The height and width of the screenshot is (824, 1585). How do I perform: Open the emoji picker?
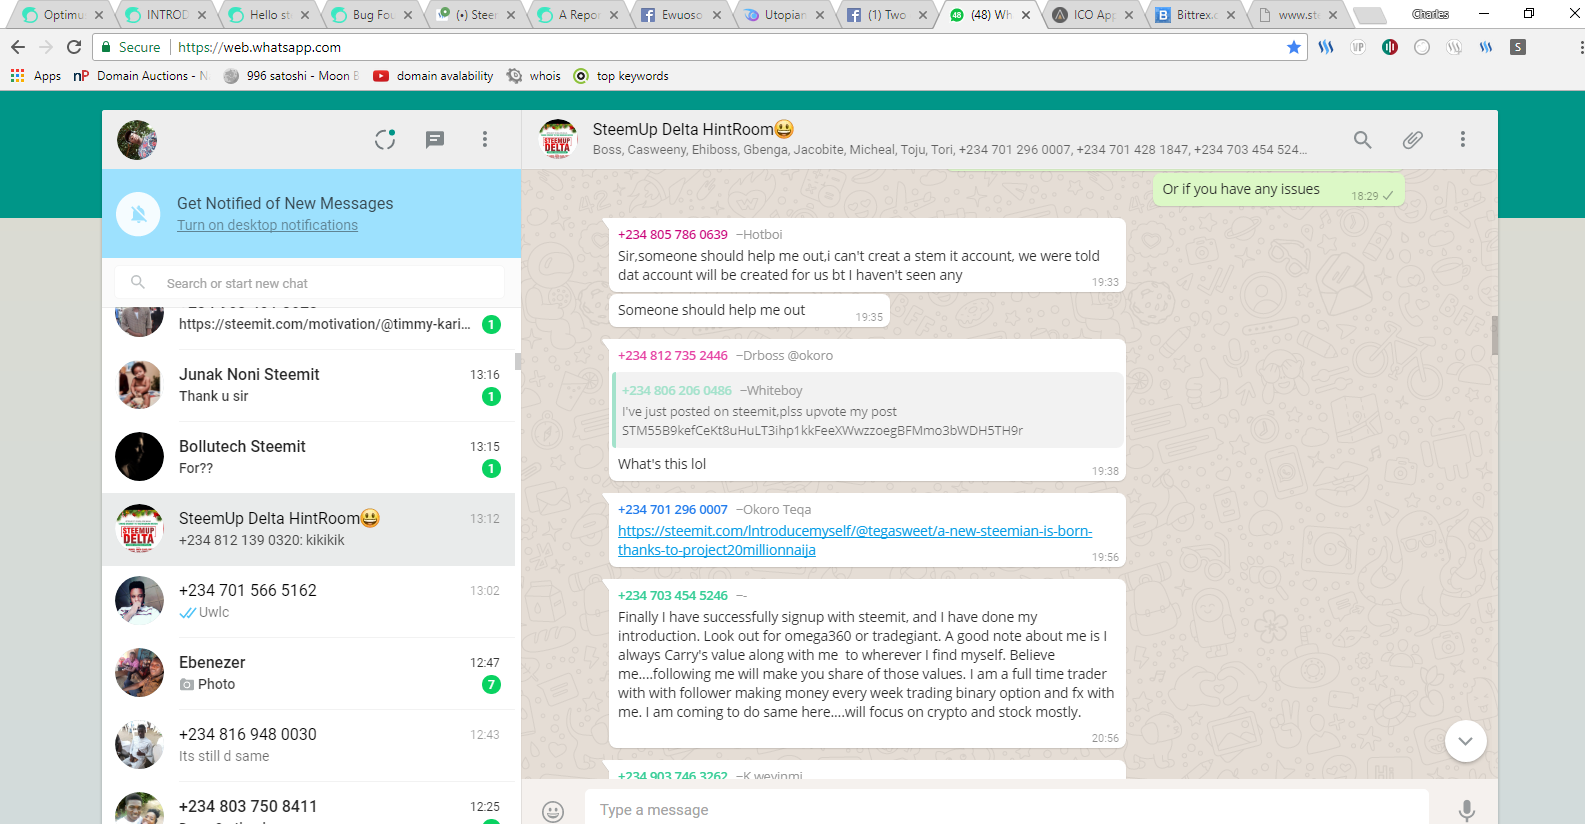[x=553, y=811]
